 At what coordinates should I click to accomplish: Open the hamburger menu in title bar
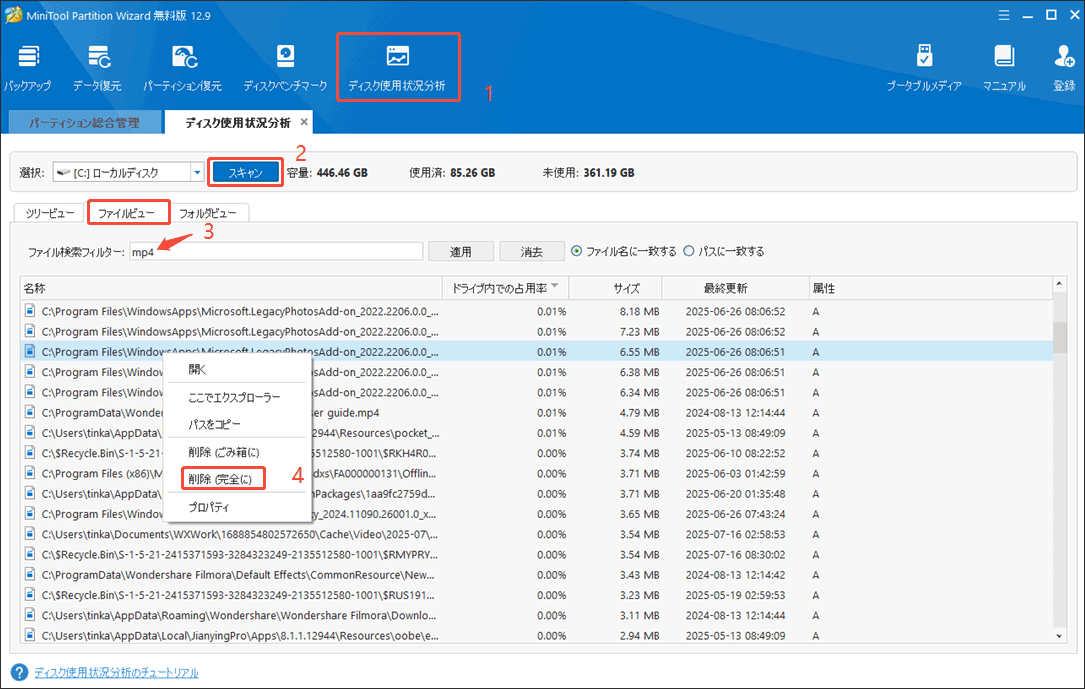pos(1004,15)
